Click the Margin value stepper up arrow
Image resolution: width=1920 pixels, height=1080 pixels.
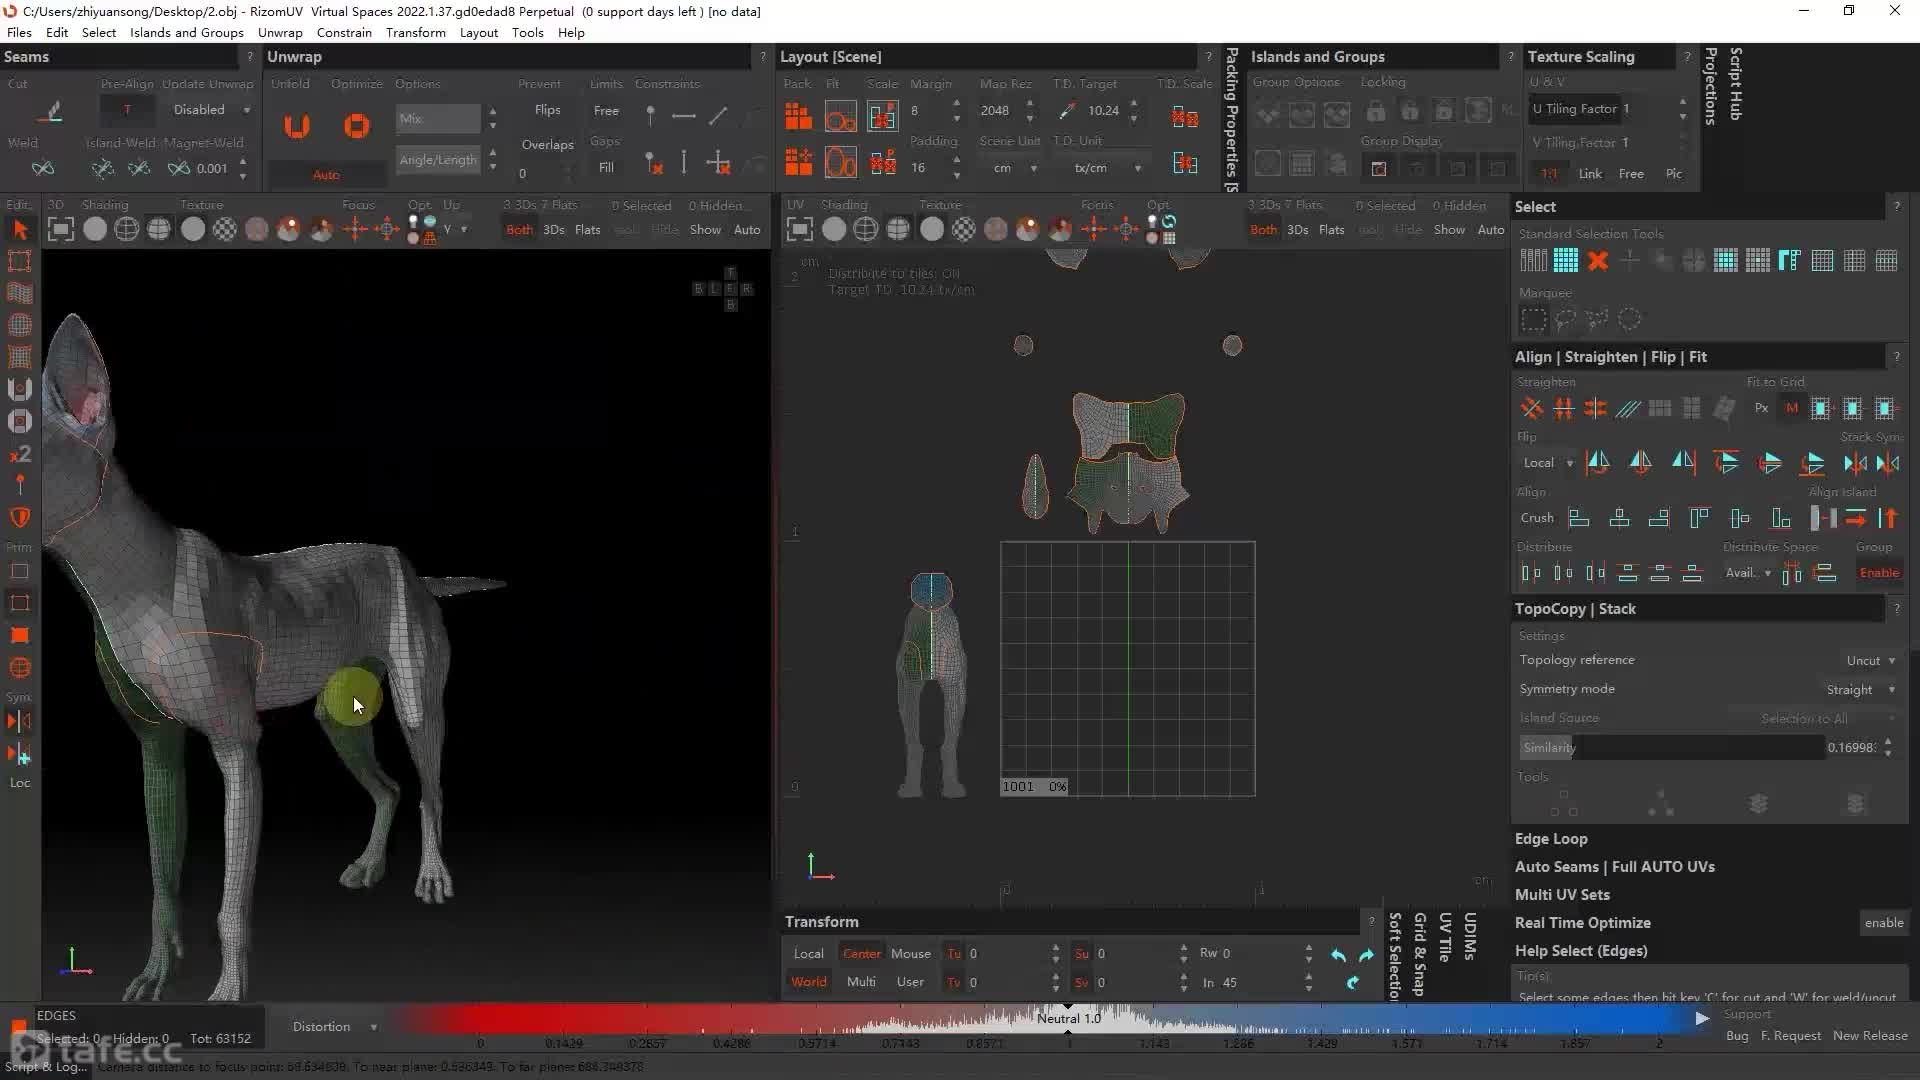[957, 104]
